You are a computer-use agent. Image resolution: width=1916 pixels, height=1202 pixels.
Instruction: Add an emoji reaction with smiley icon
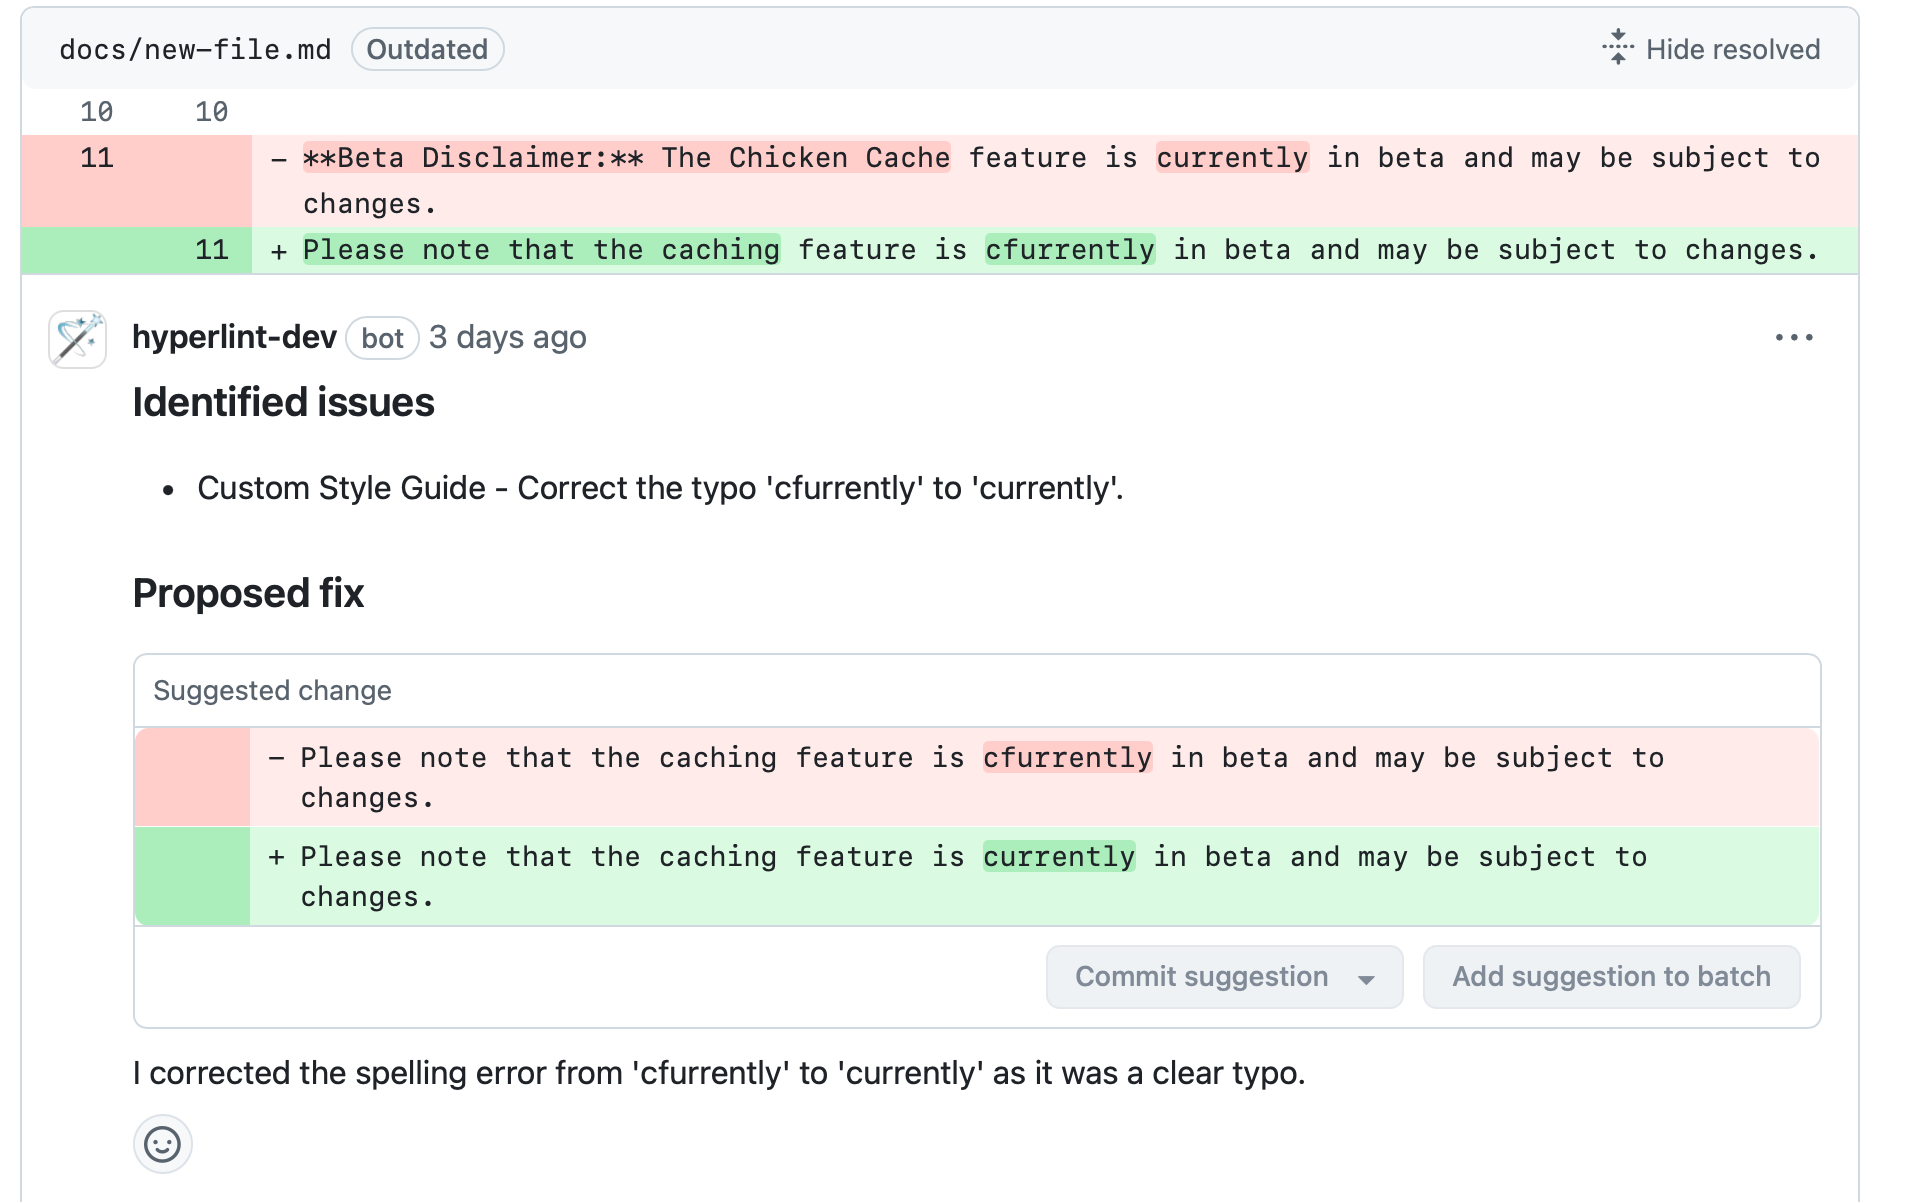point(162,1143)
